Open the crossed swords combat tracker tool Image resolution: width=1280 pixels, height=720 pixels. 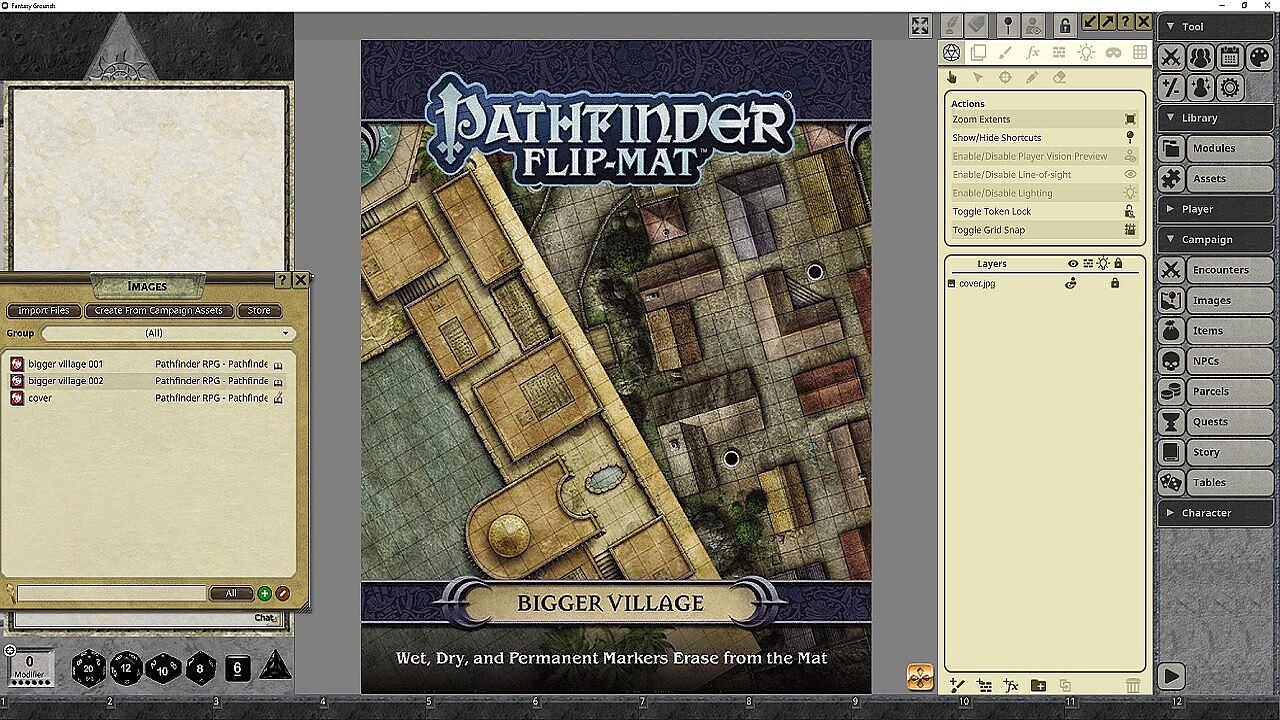(x=1172, y=57)
